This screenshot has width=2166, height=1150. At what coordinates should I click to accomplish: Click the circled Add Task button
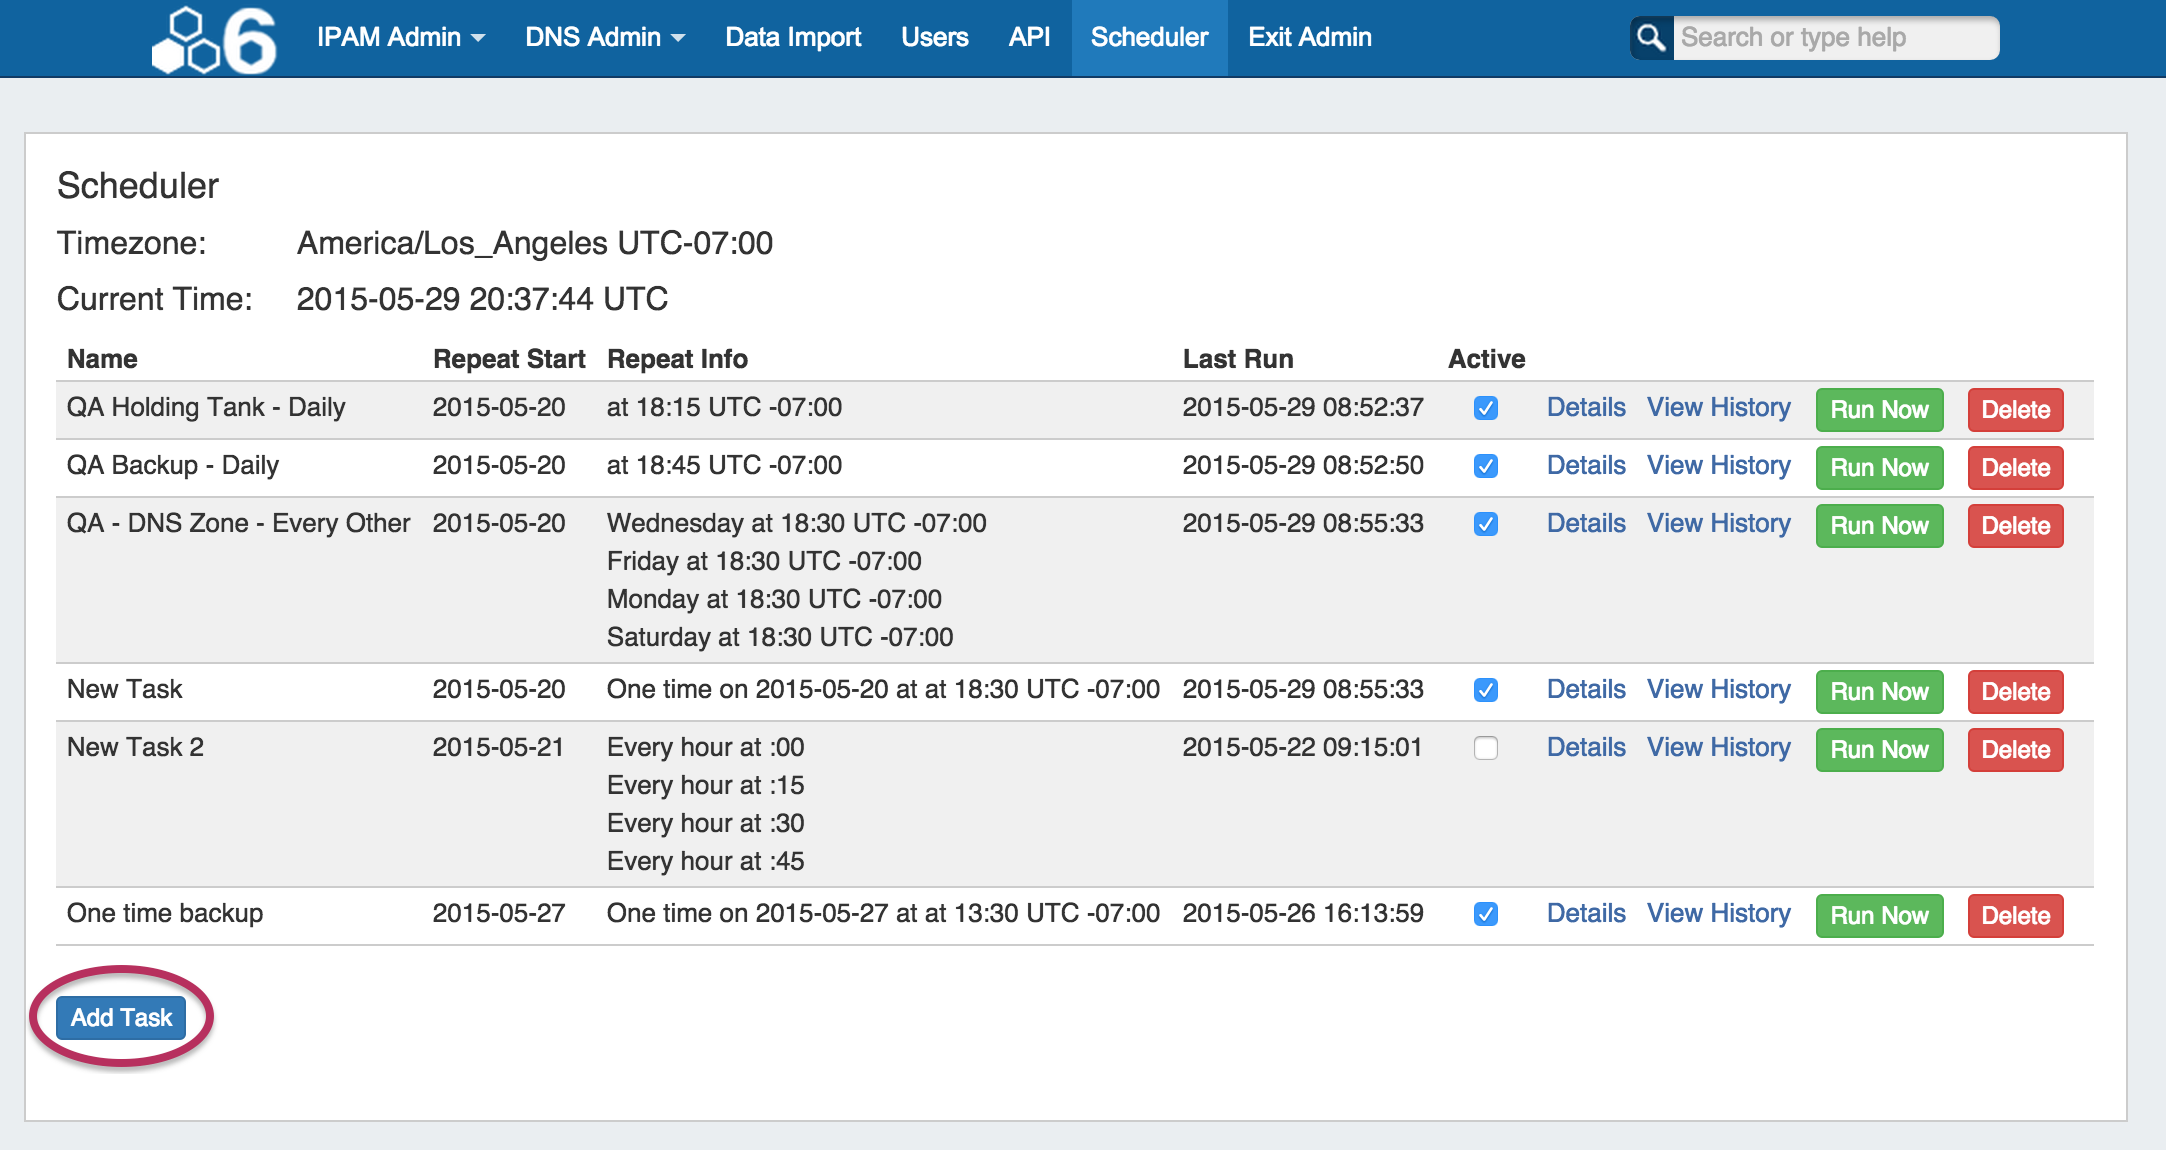click(x=121, y=1017)
